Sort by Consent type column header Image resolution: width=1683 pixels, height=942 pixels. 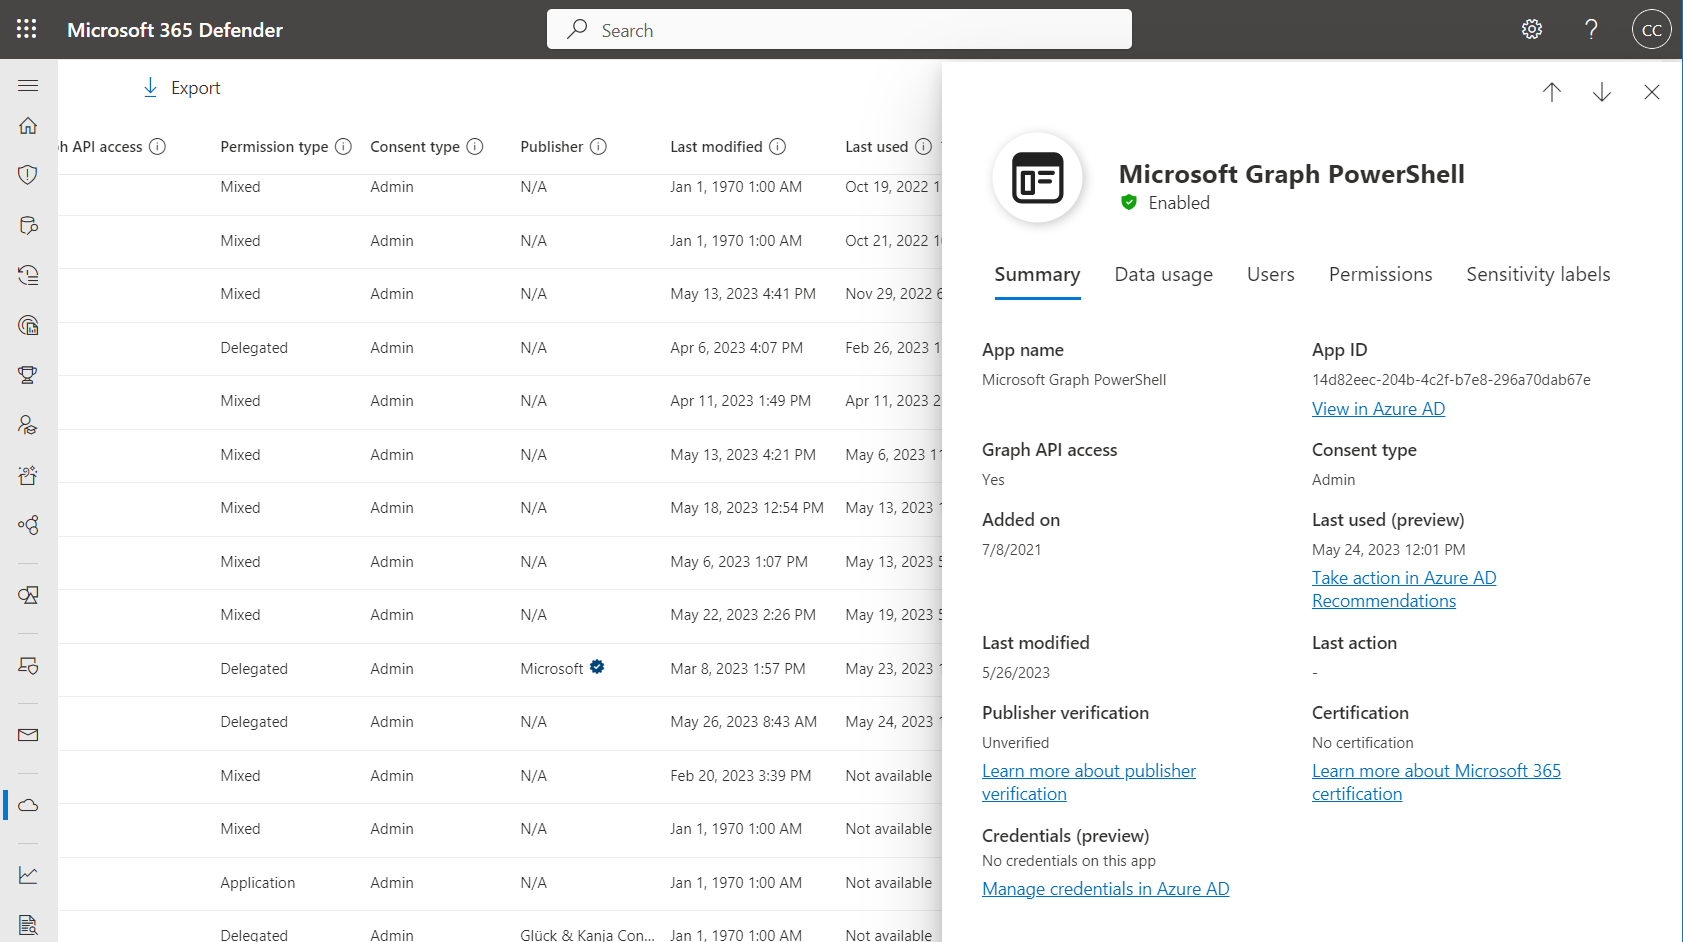(415, 146)
